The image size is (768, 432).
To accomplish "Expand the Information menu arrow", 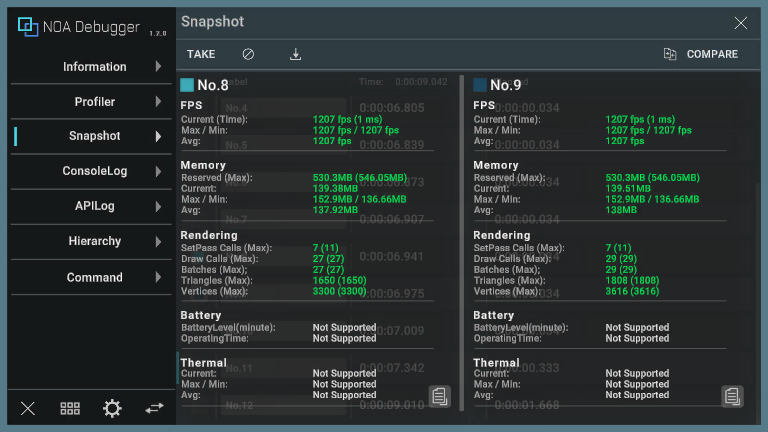I will (x=158, y=67).
